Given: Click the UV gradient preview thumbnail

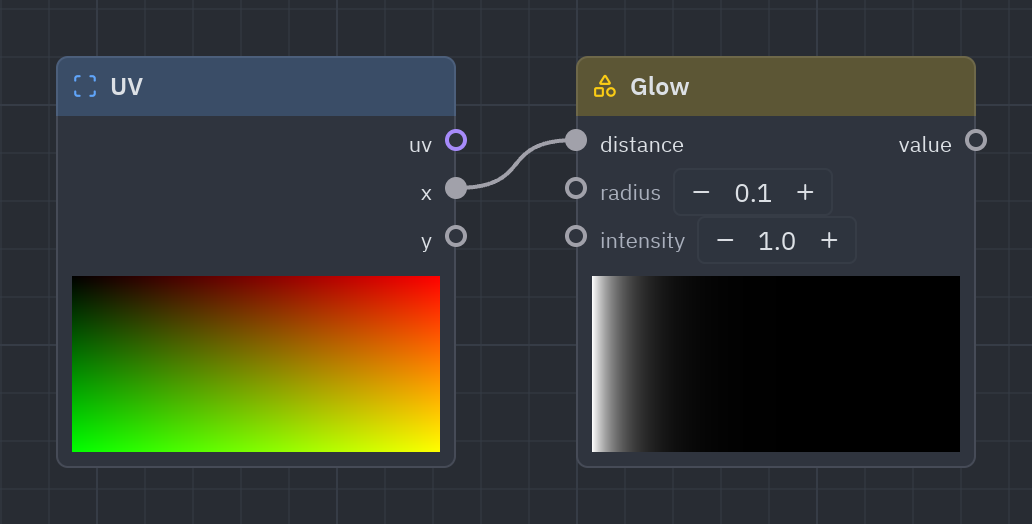Looking at the screenshot, I should (256, 364).
